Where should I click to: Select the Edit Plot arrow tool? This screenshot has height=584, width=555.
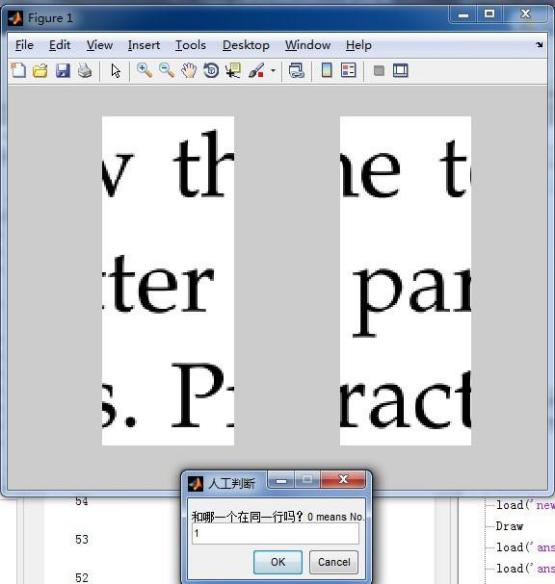[115, 70]
